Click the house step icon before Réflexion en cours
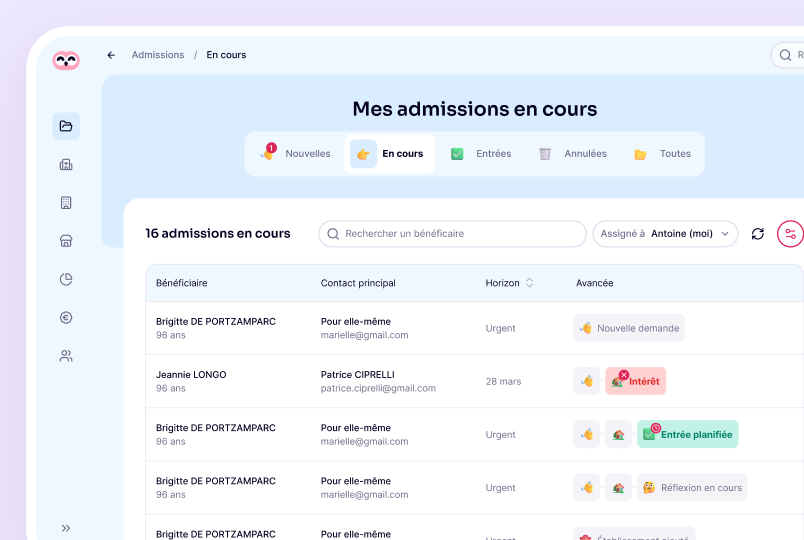The height and width of the screenshot is (540, 804). (618, 487)
